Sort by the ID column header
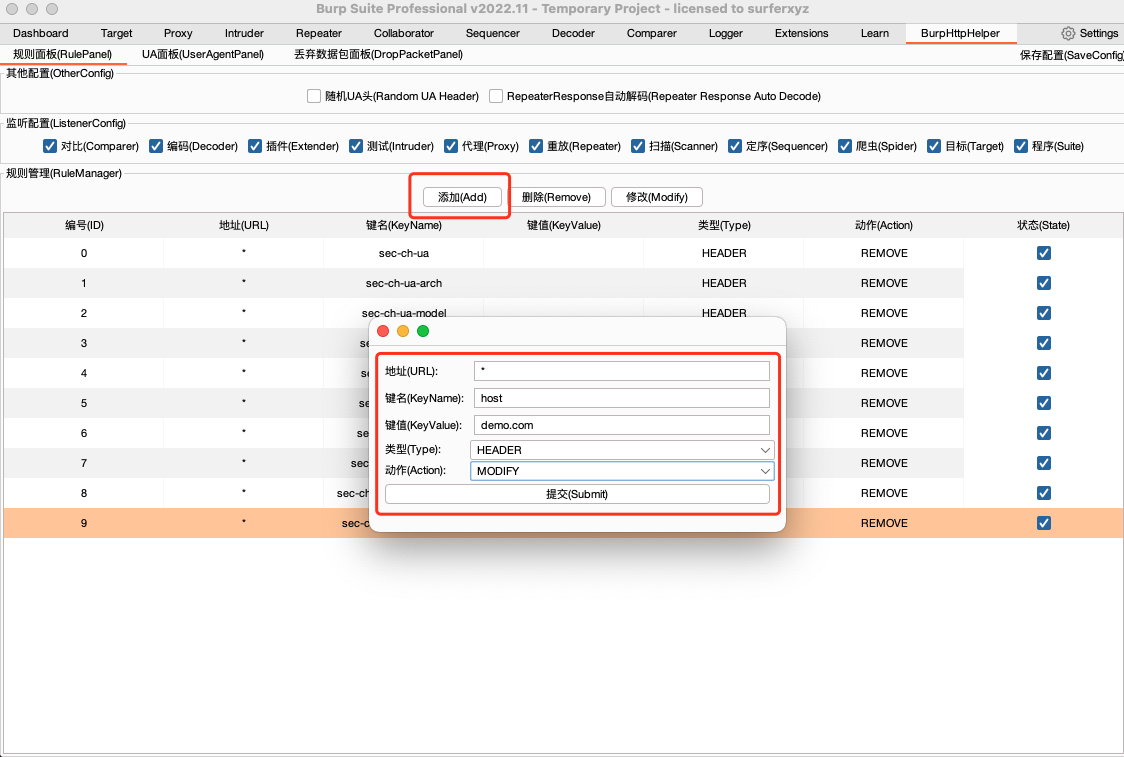Viewport: 1124px width, 757px height. click(84, 225)
